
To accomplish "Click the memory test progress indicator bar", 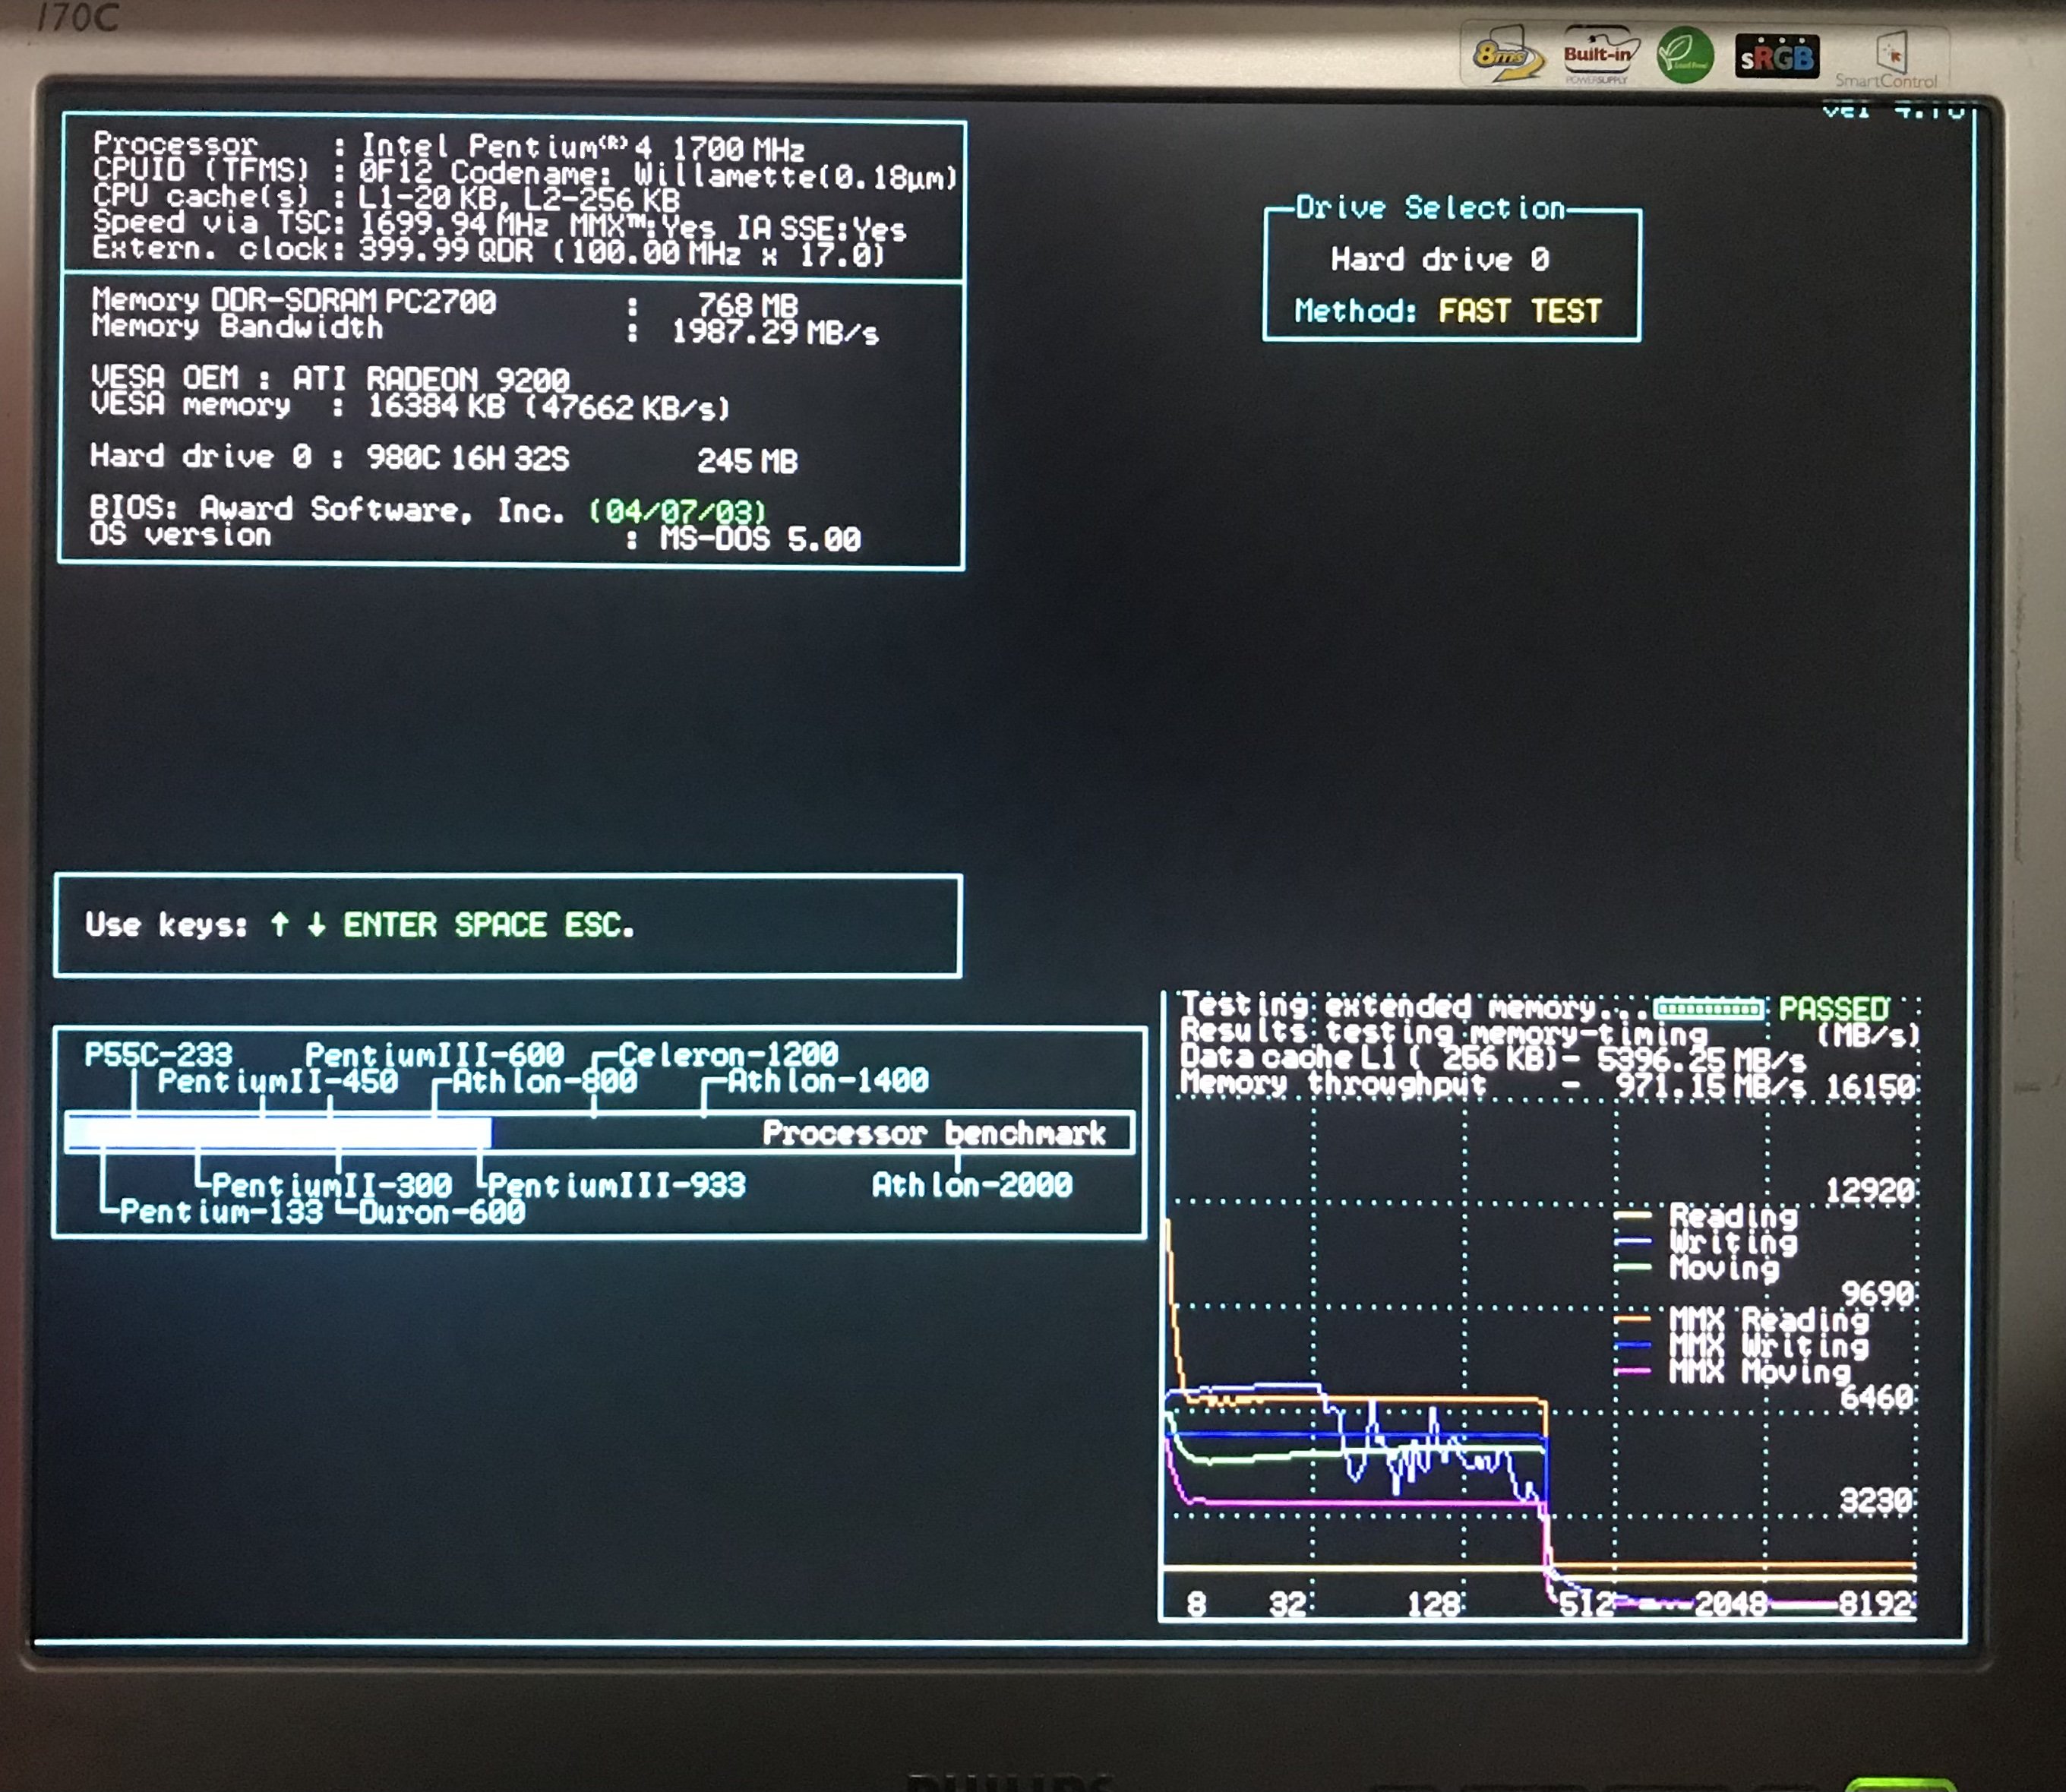I will point(1708,1008).
